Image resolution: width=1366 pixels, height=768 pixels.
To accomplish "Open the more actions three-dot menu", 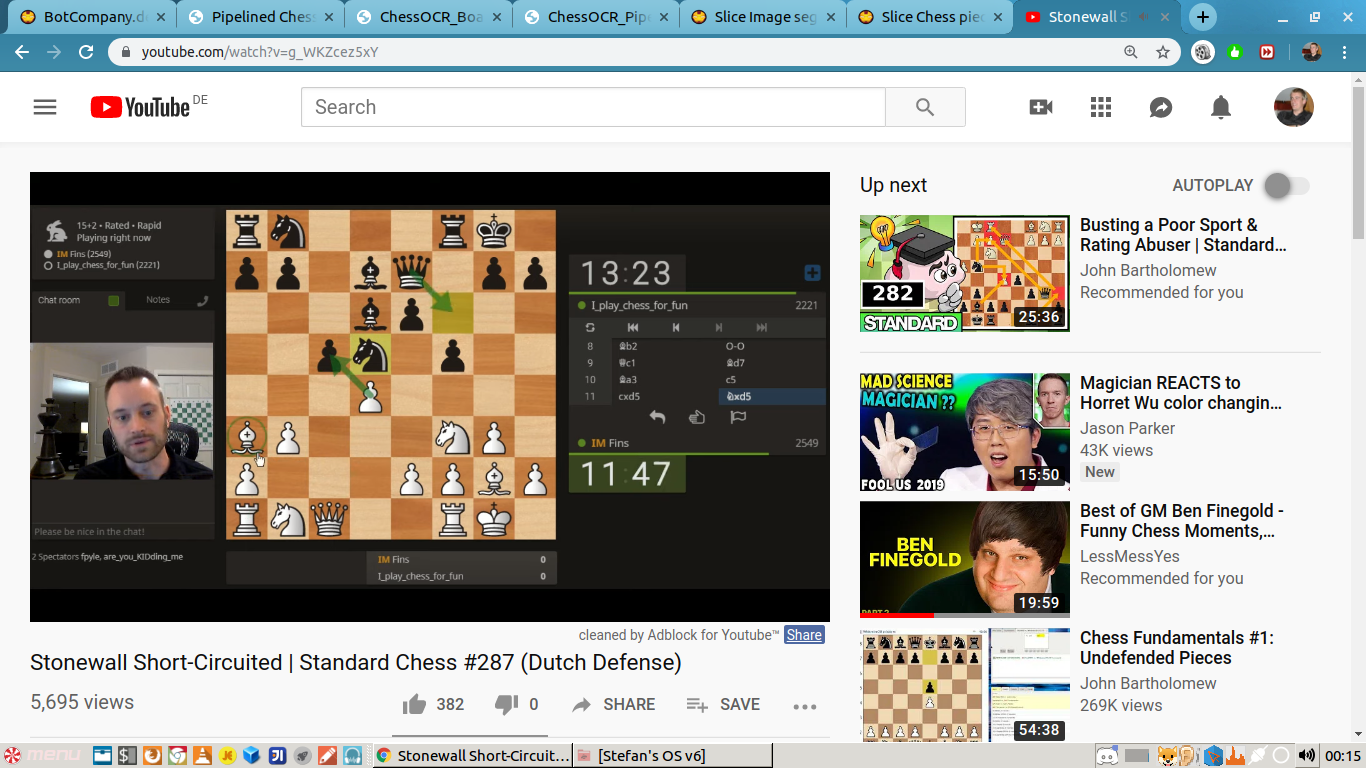I will (805, 706).
